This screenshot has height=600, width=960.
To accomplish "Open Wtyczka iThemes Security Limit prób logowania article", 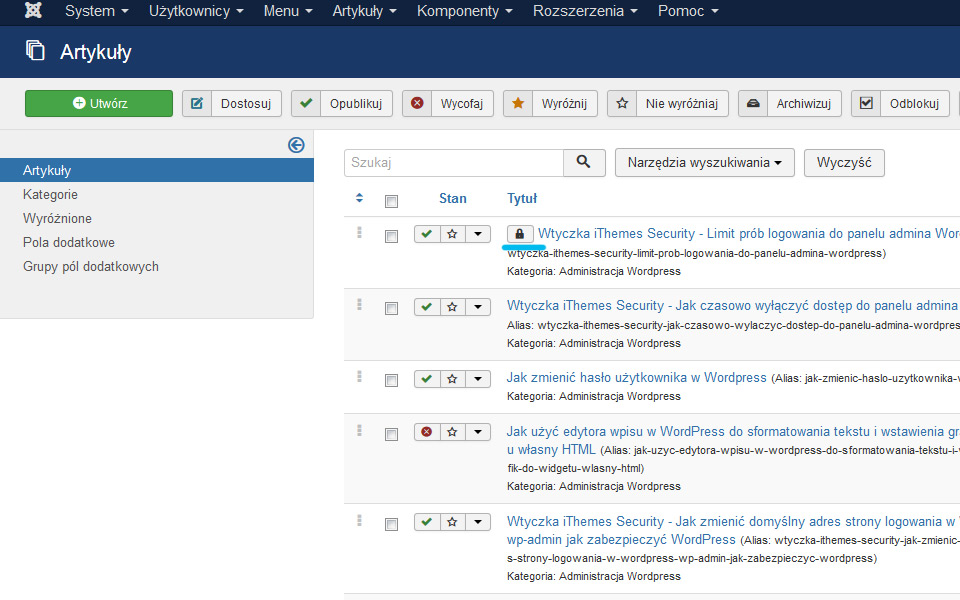I will coord(748,233).
